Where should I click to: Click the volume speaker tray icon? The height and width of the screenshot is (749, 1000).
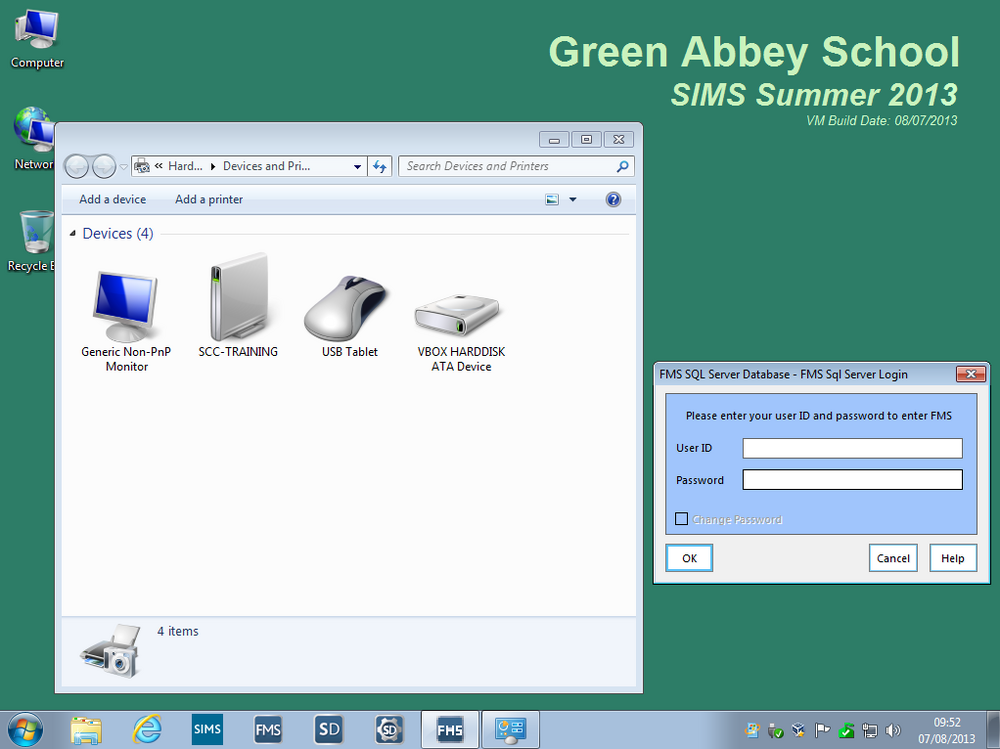893,730
